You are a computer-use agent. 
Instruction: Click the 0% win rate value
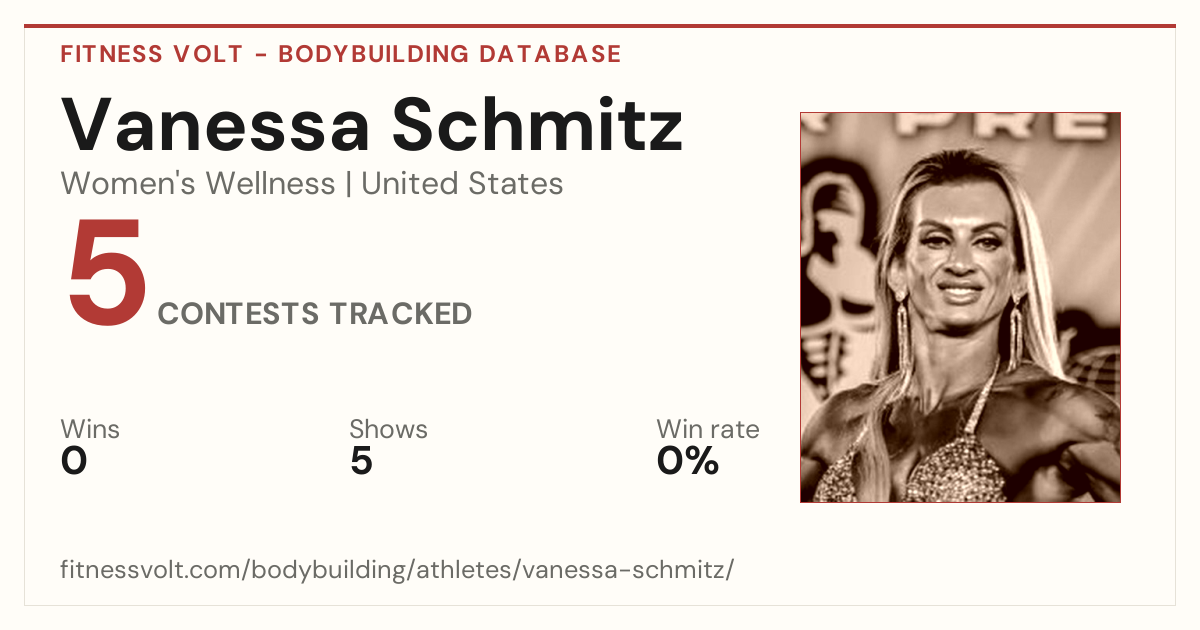pyautogui.click(x=688, y=462)
